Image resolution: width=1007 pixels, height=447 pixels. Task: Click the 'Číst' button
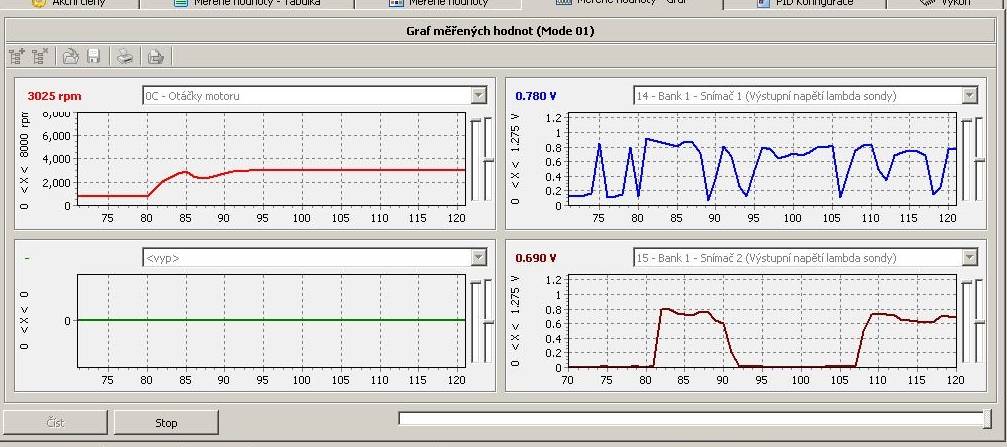[55, 422]
